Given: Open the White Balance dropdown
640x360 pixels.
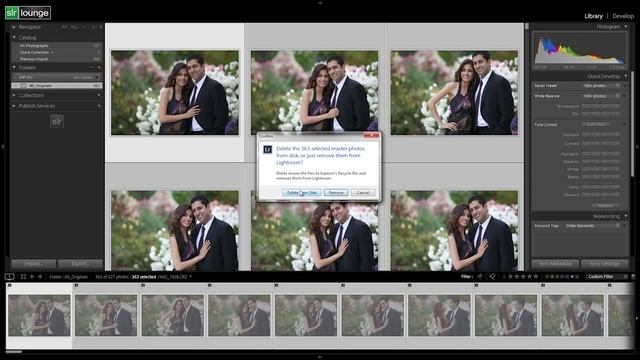Looking at the screenshot, I should 601,96.
